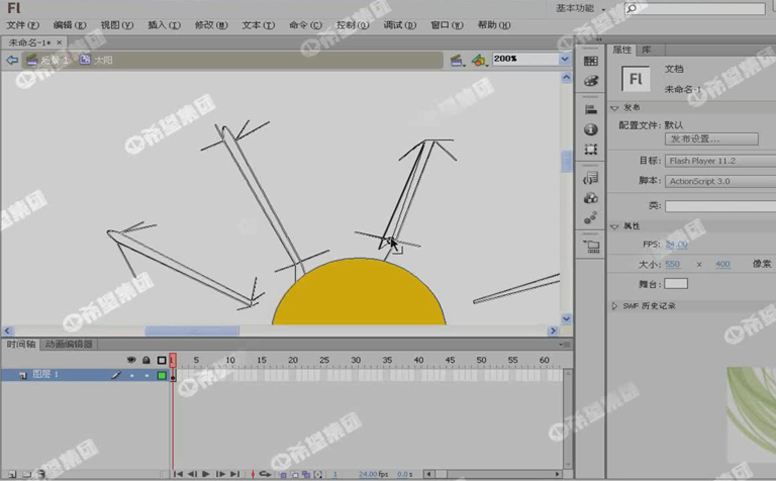Click the Edit Scene icon
Viewport: 776px width, 481px height.
pyautogui.click(x=456, y=60)
